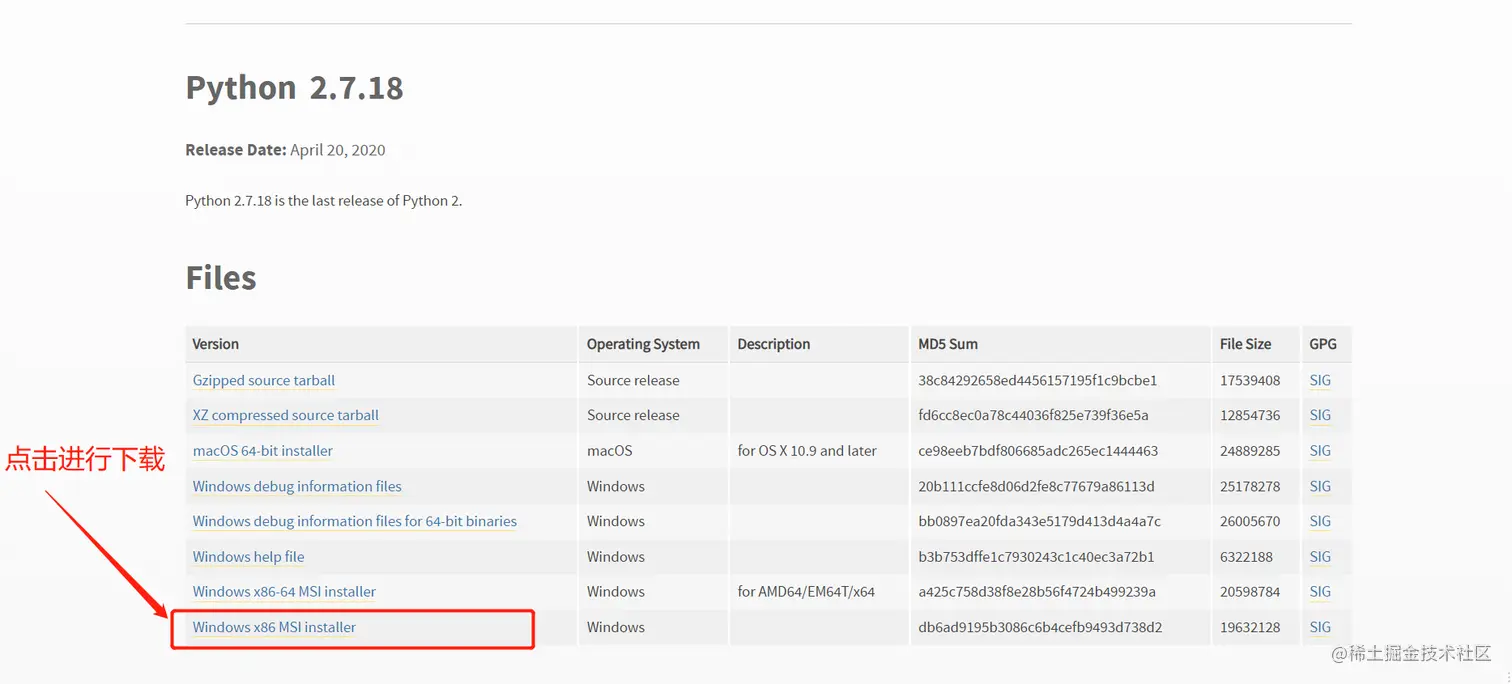Click the Release Date April 20, 2020 line

tap(285, 150)
